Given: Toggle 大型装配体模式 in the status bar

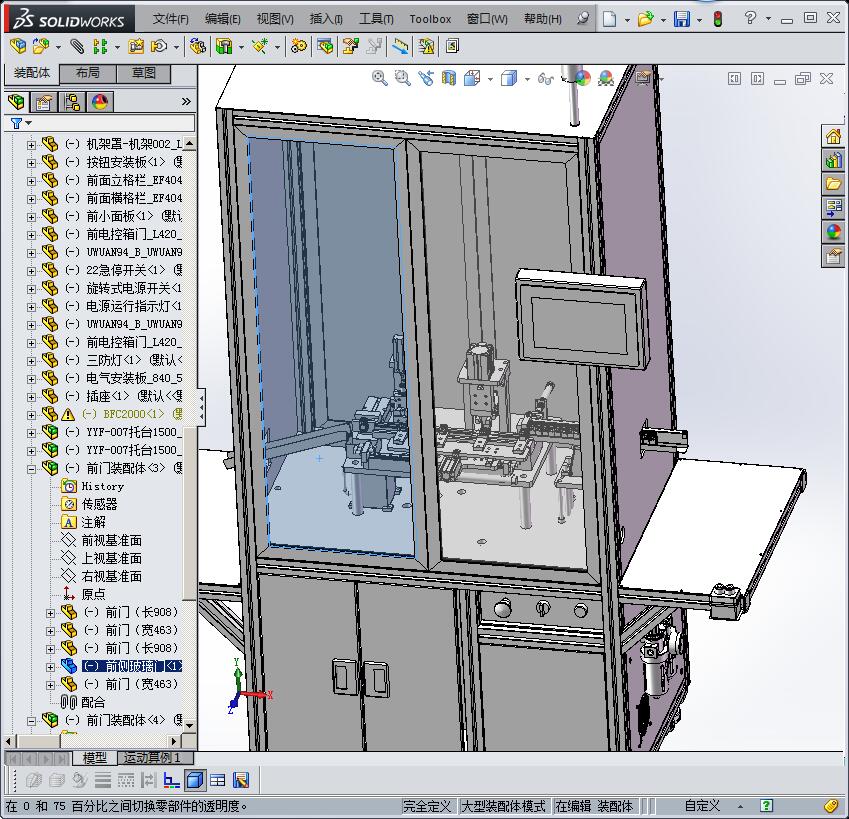Looking at the screenshot, I should point(503,806).
